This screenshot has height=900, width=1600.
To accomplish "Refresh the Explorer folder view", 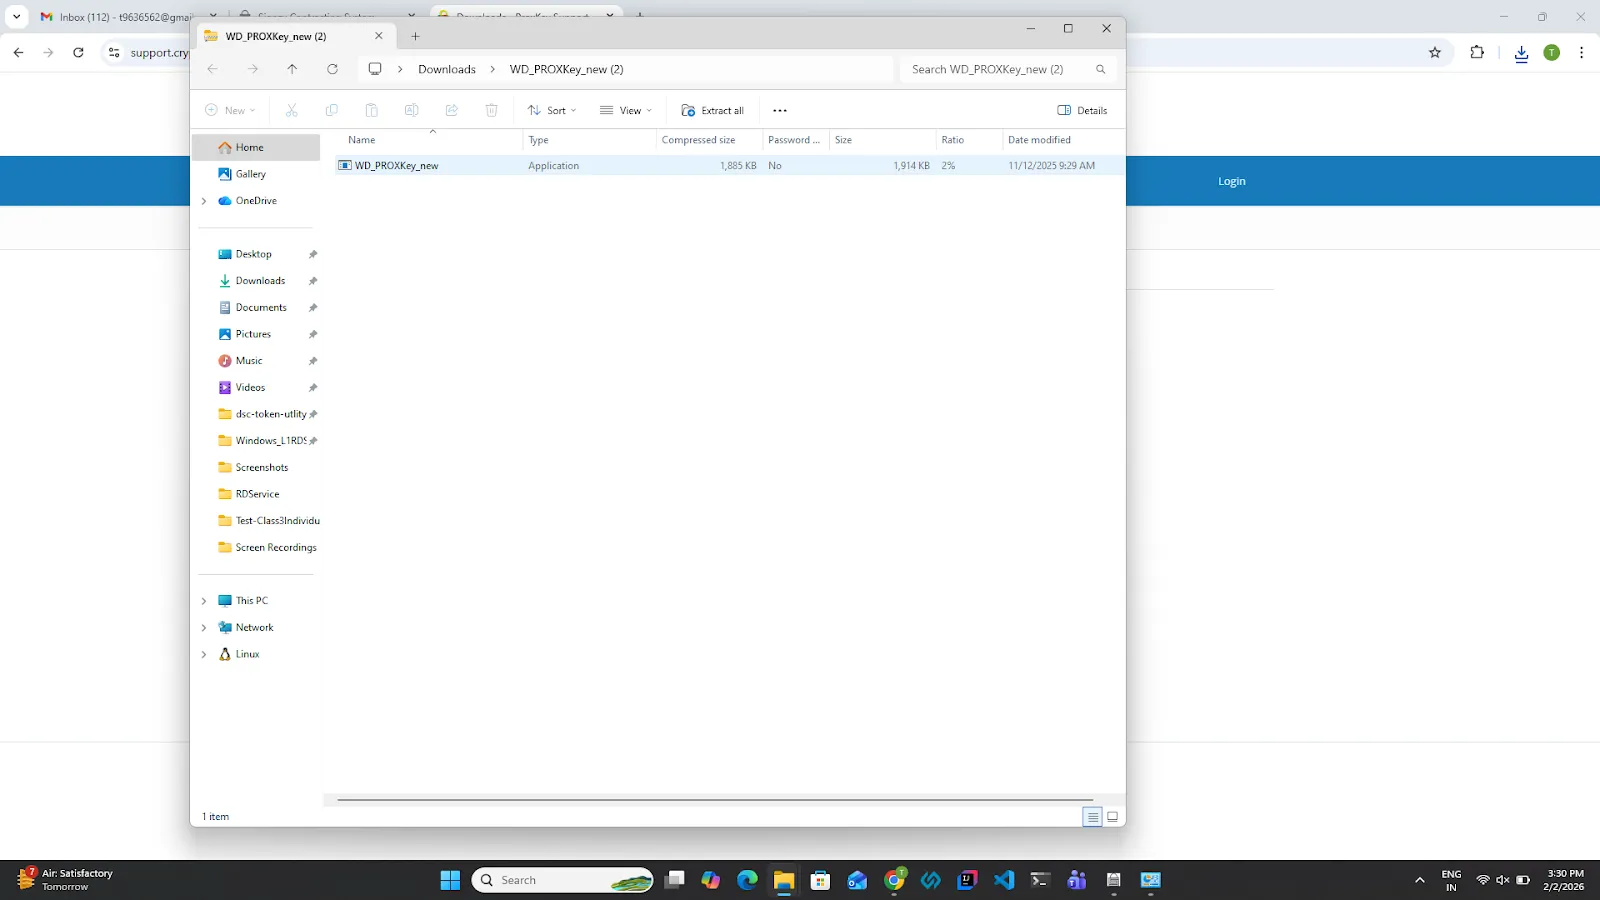I will coord(332,69).
